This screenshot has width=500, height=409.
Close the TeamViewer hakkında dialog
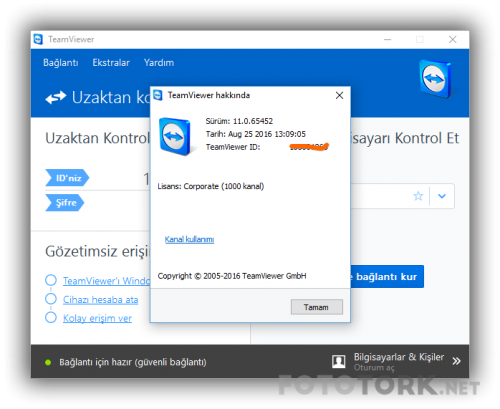click(339, 96)
